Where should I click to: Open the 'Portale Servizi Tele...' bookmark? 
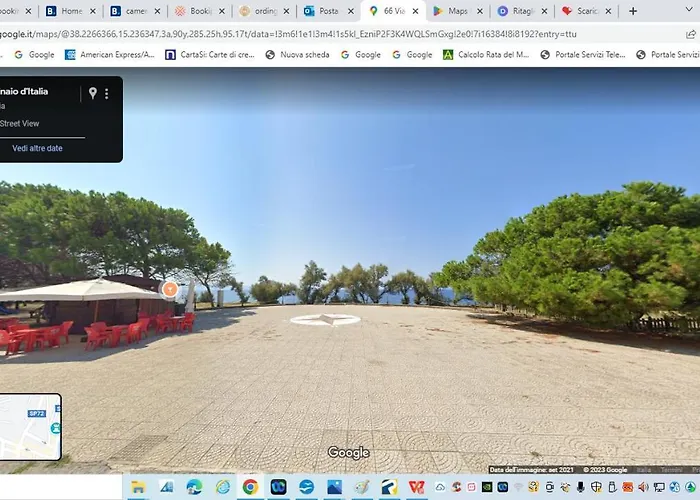point(583,54)
